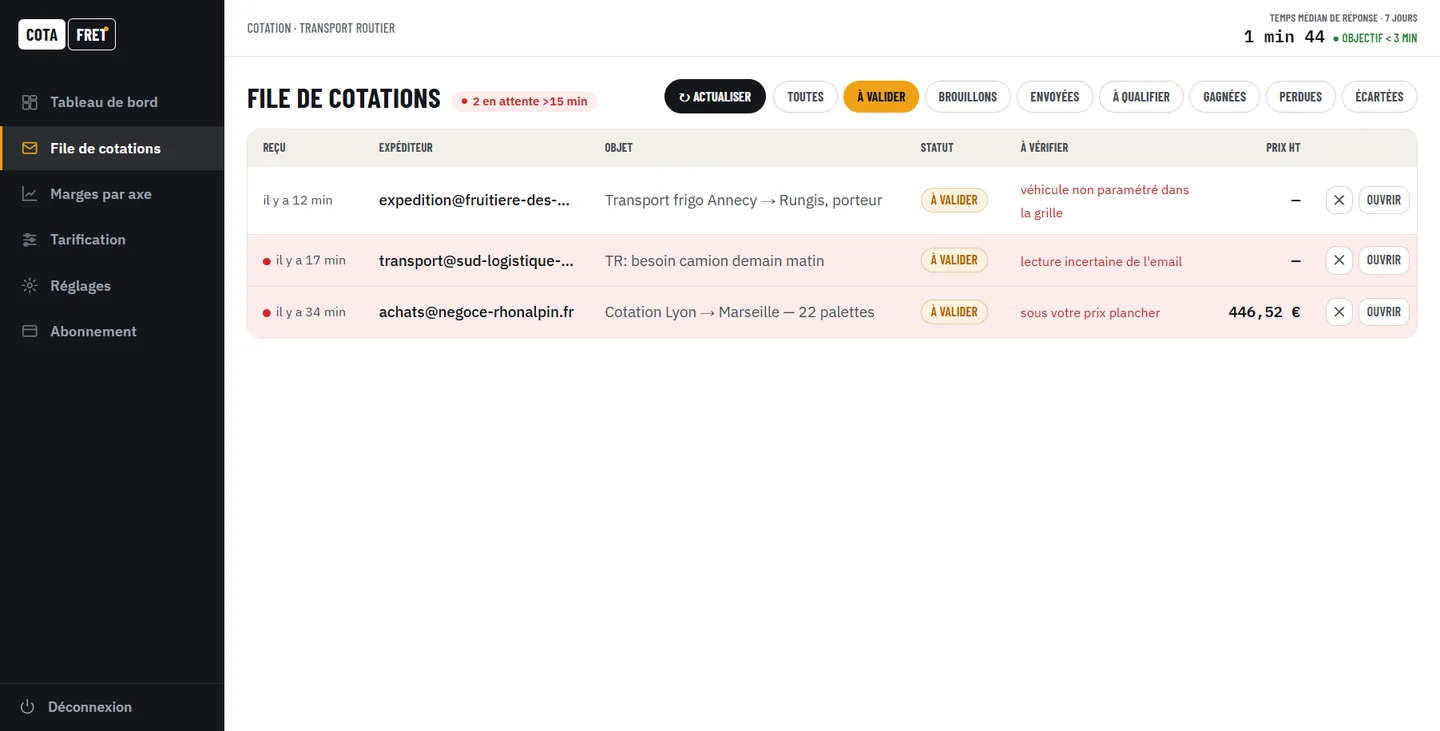Switch to À qualifier filter

point(1141,97)
